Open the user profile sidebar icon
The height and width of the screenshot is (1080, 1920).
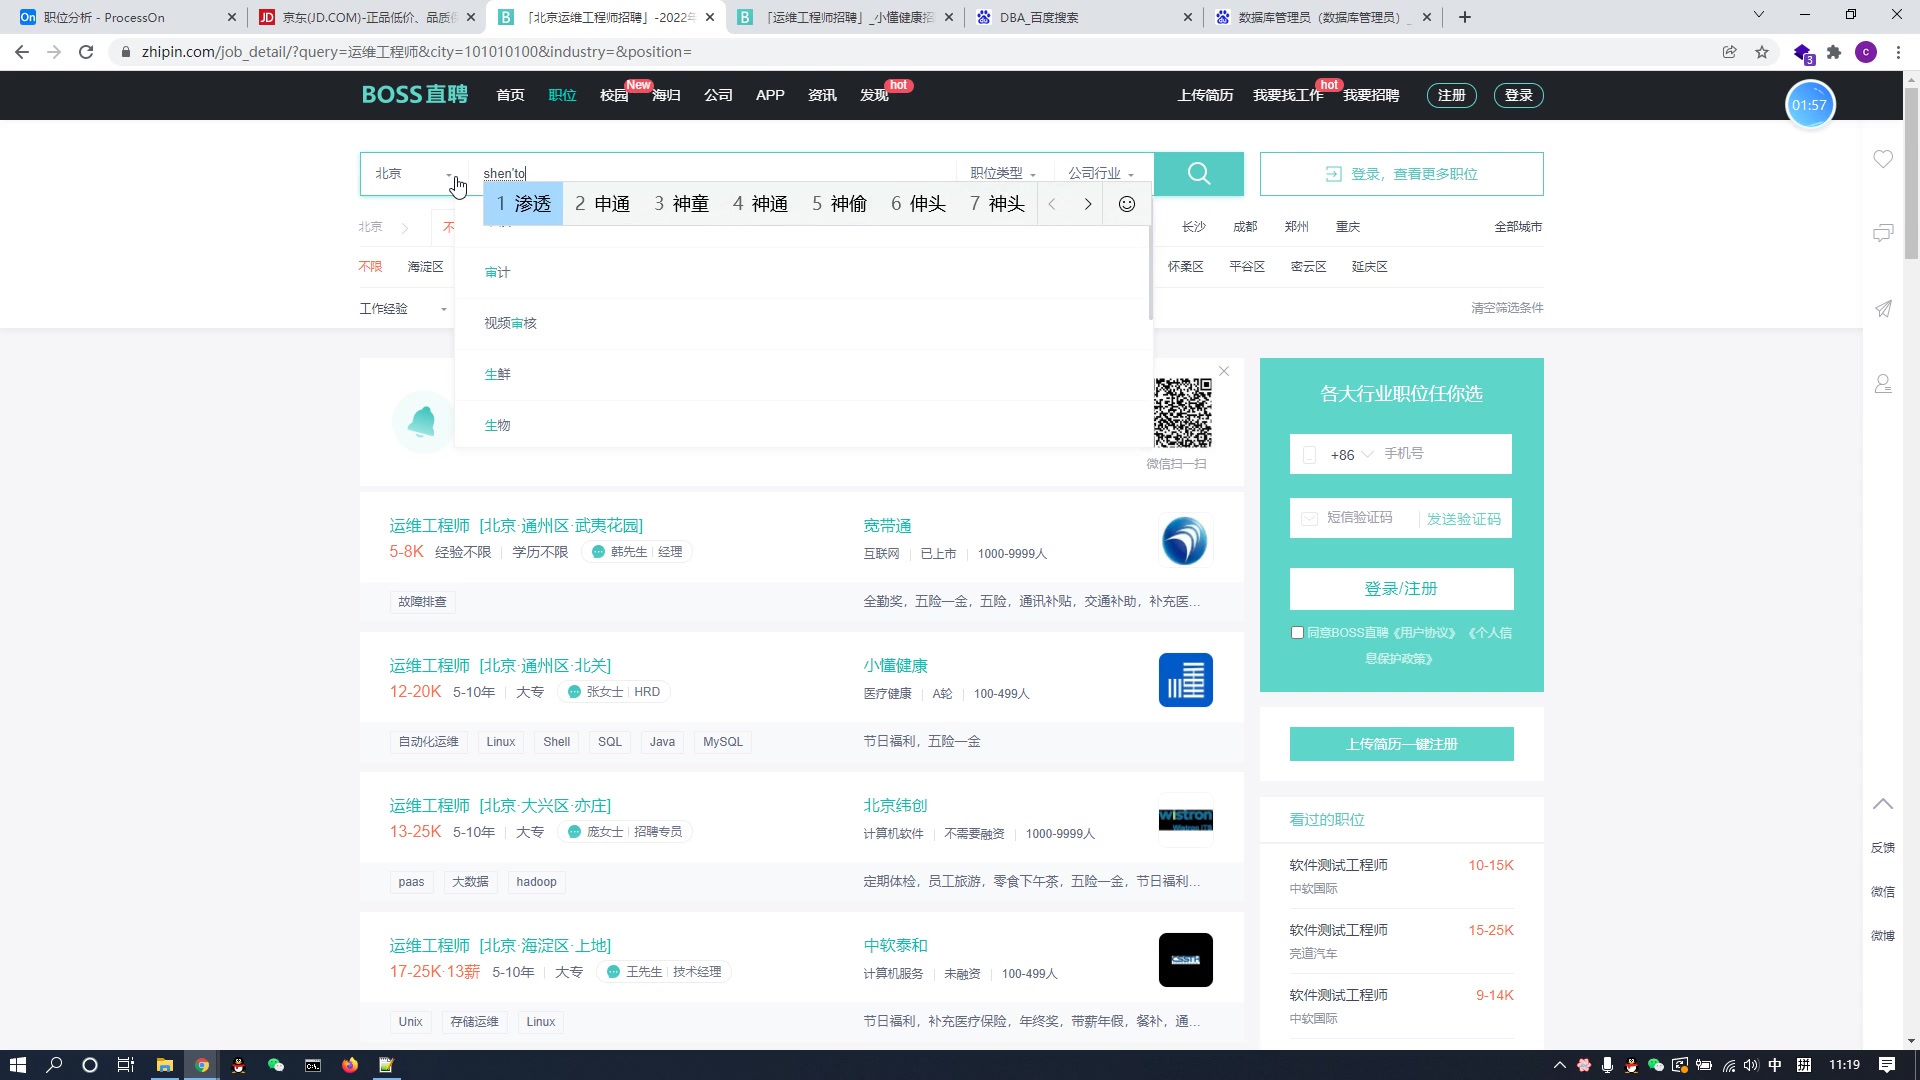click(x=1883, y=384)
